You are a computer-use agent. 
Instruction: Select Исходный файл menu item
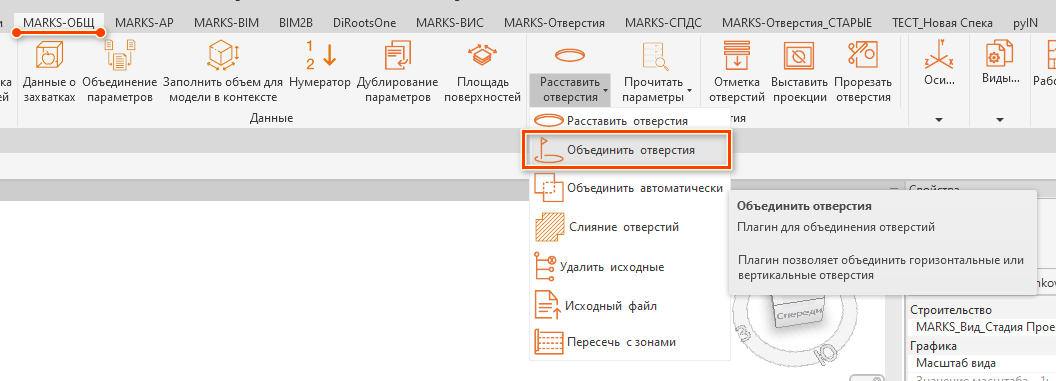coord(630,306)
